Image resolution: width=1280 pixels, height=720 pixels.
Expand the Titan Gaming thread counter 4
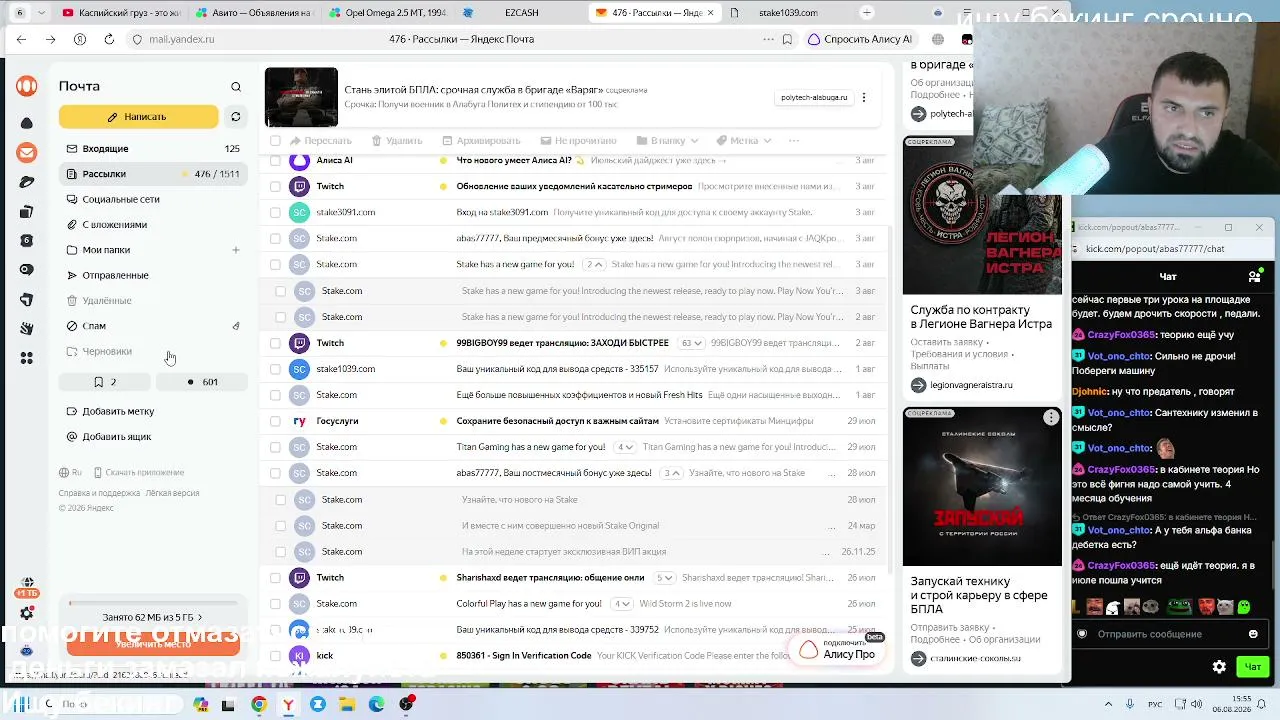[x=625, y=447]
